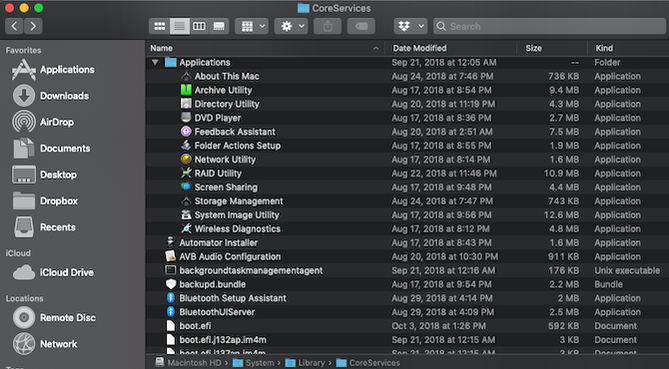
Task: Open Applications in the sidebar
Action: coord(53,70)
